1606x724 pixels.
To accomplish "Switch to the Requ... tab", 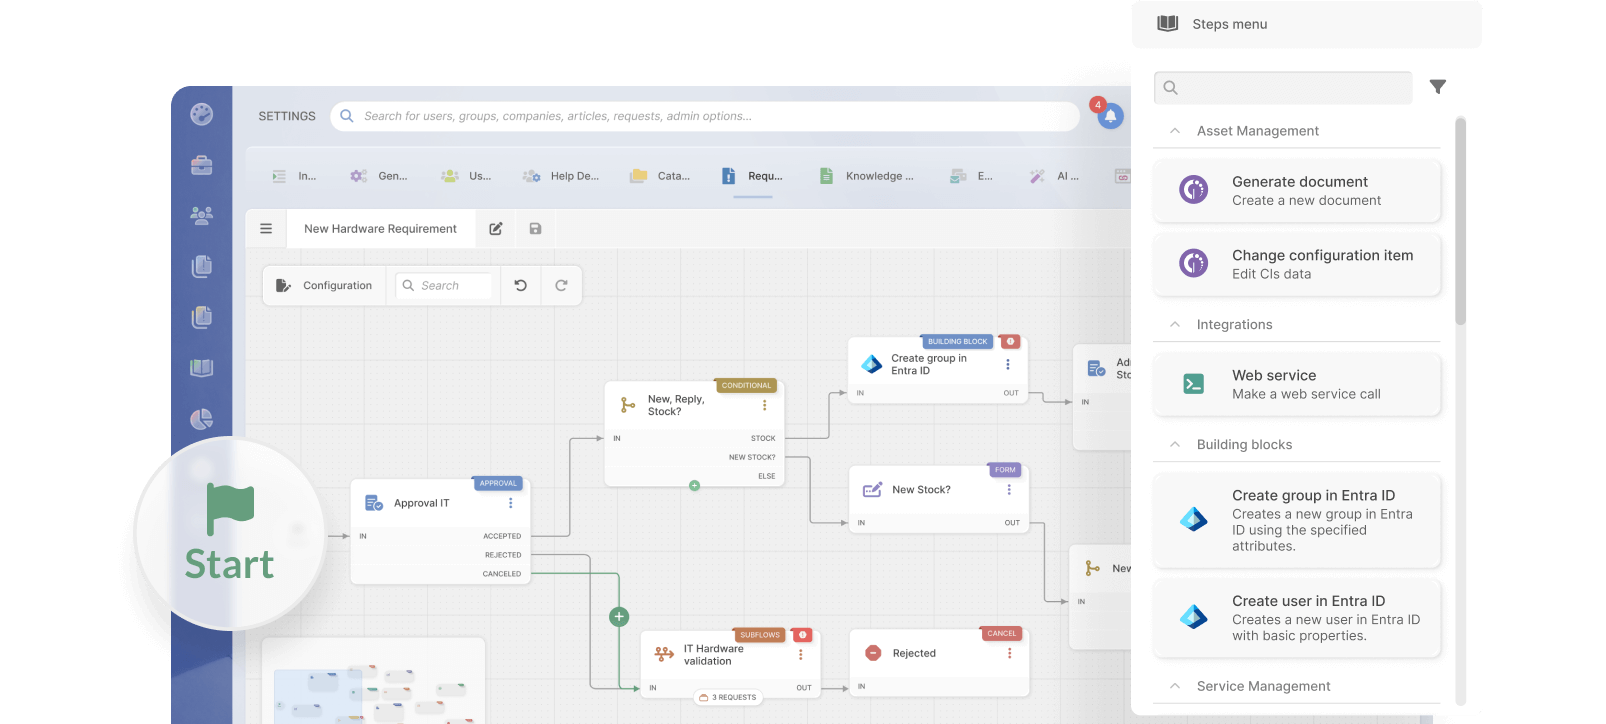I will tap(753, 176).
